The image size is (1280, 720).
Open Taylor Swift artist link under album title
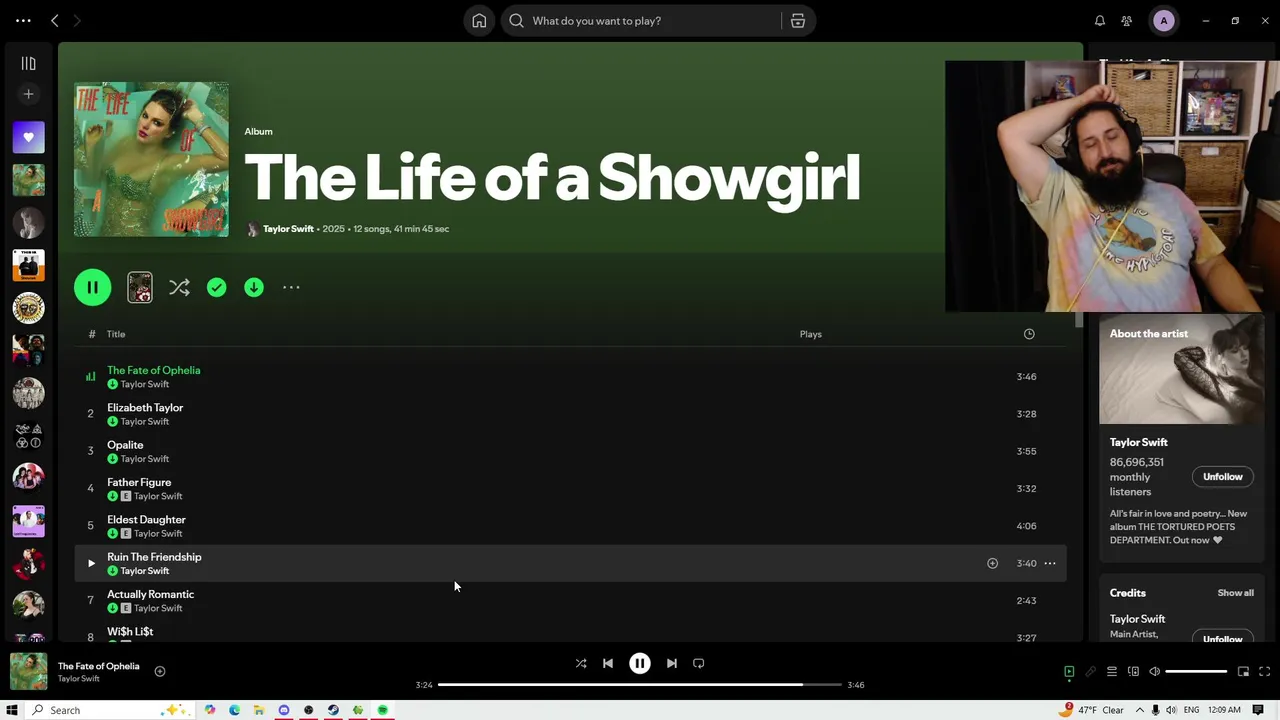[x=288, y=229]
